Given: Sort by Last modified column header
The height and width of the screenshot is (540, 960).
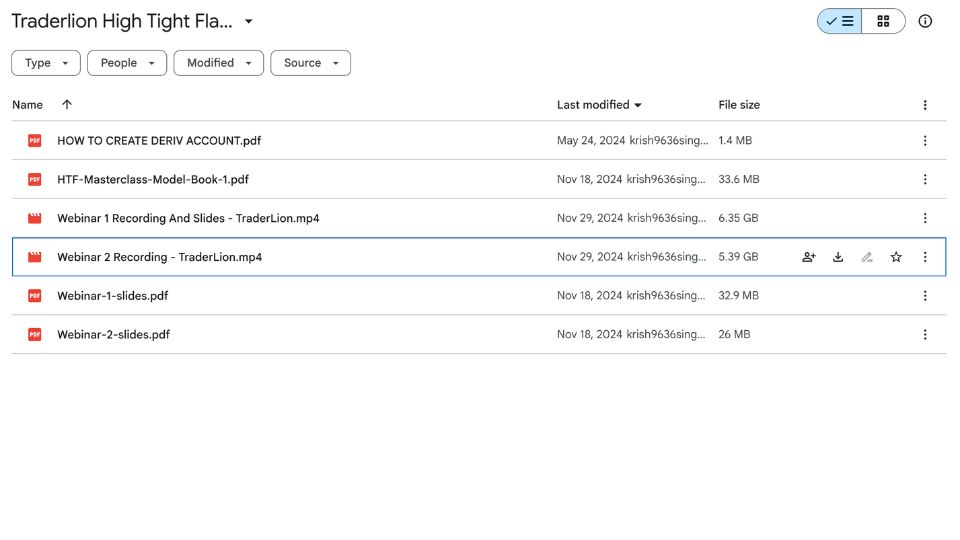Looking at the screenshot, I should coord(593,105).
